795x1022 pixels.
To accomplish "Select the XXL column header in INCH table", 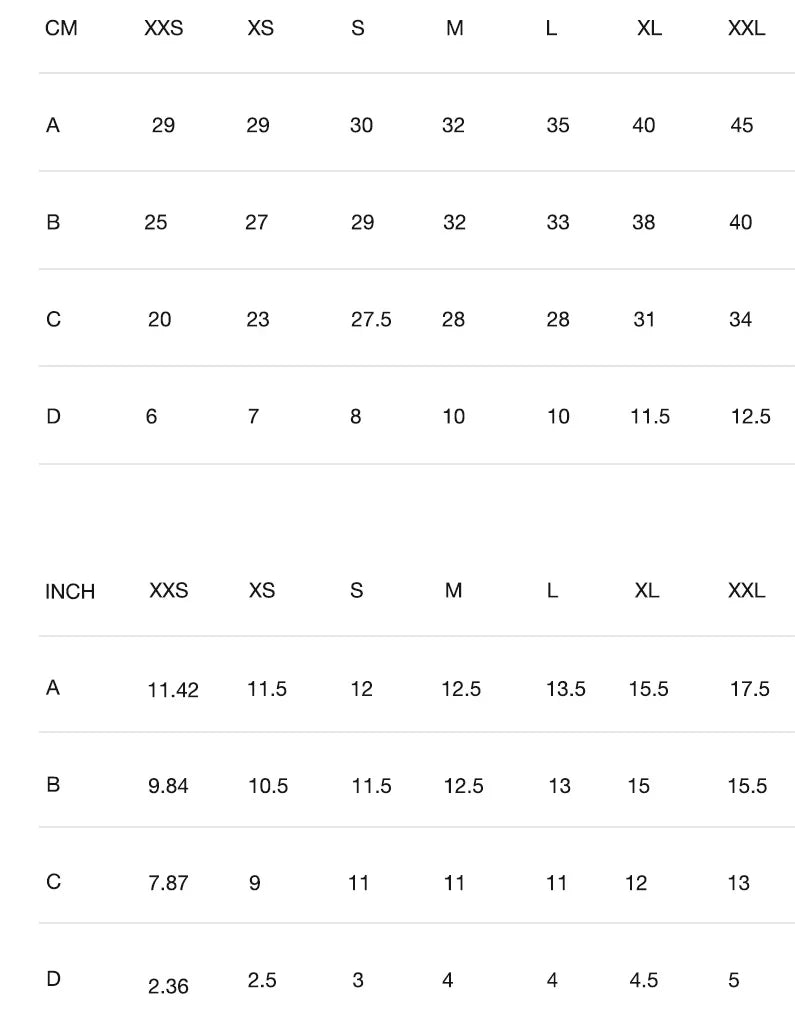I will click(x=746, y=591).
